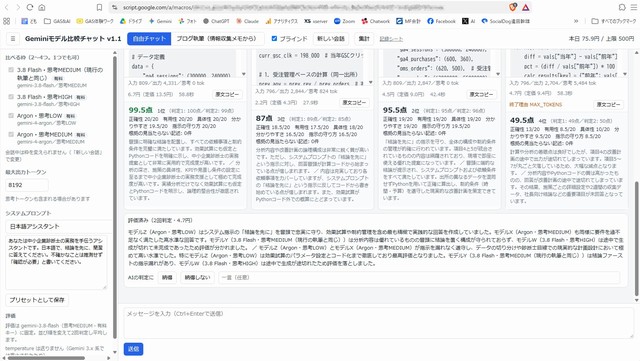The width and height of the screenshot is (640, 361).
Task: Focus the メッセージを入力 message box
Action: click(x=378, y=323)
